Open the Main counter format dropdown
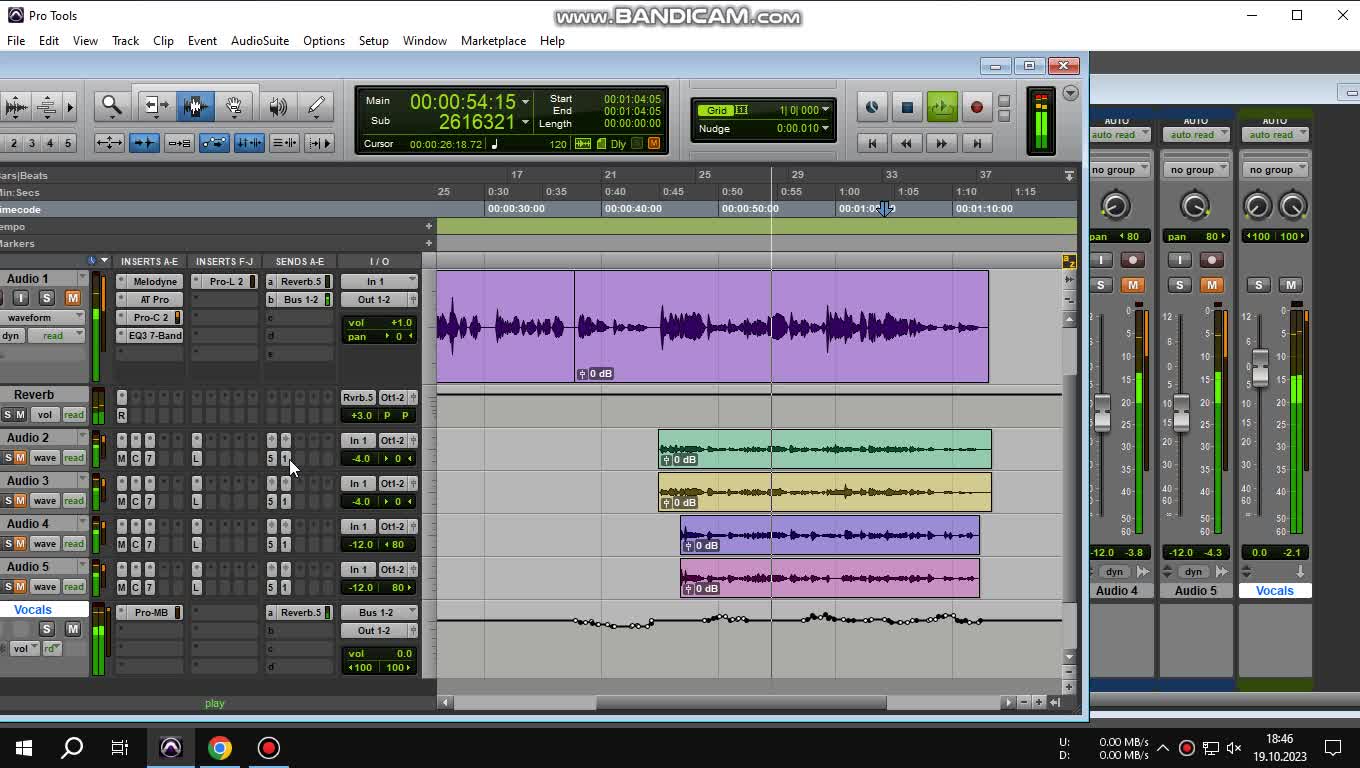The image size is (1360, 768). tap(525, 101)
